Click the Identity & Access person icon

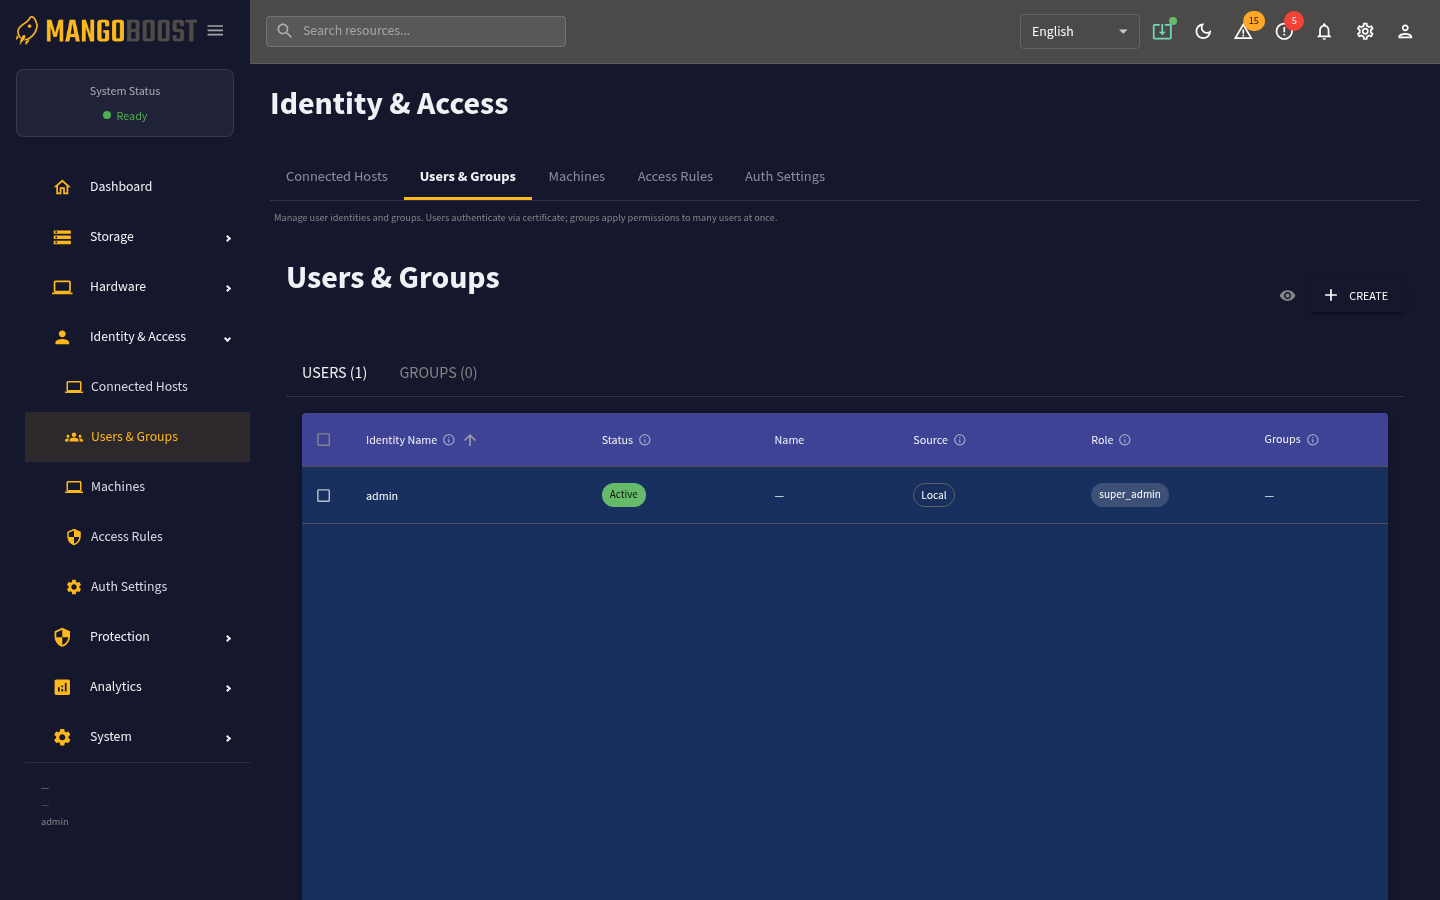62,337
